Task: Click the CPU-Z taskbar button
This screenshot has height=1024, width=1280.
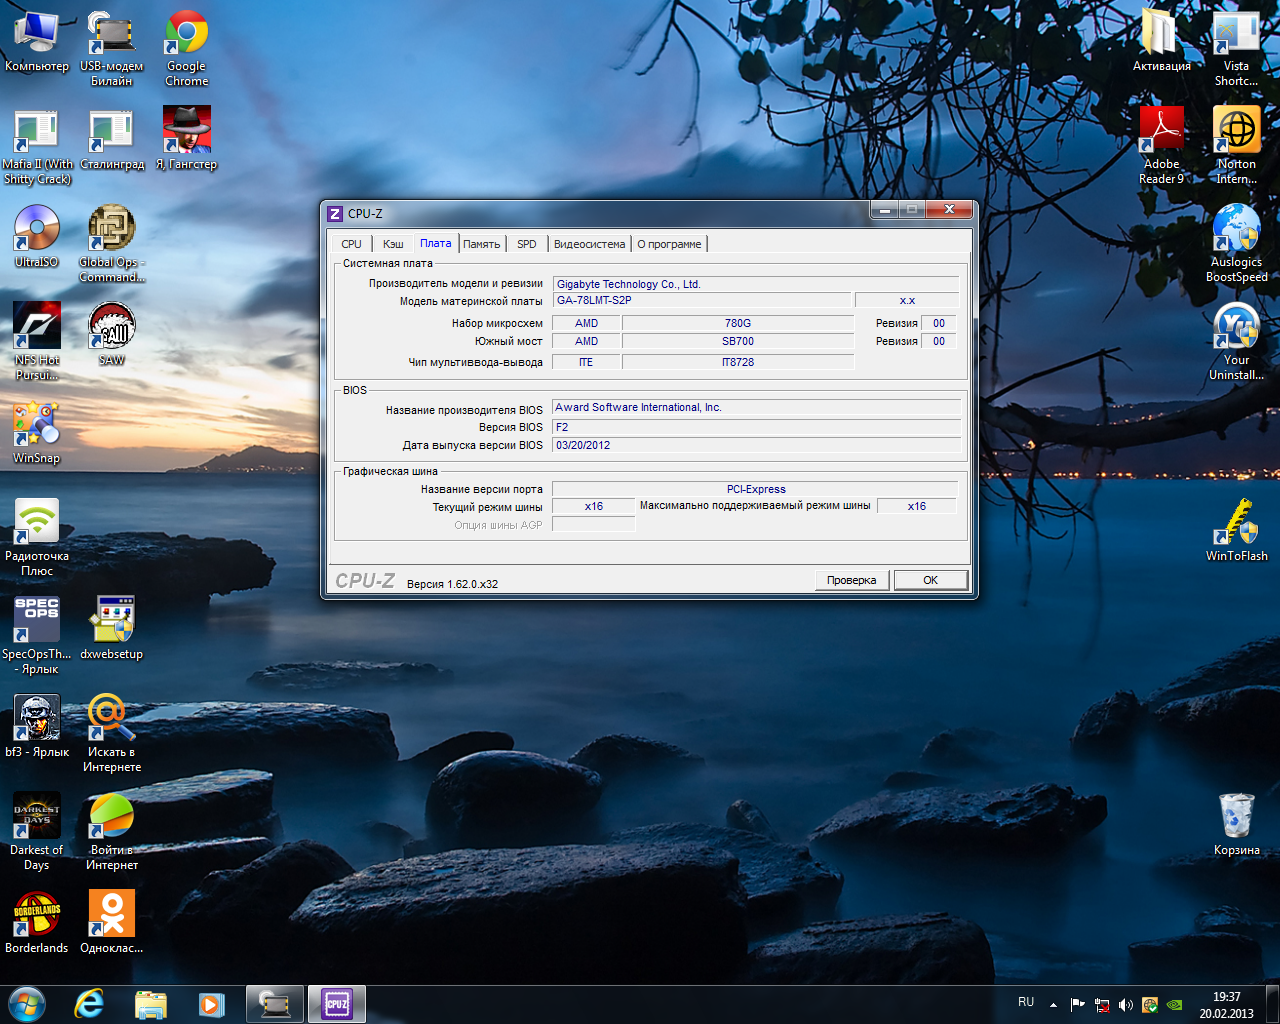Action: (x=337, y=1004)
